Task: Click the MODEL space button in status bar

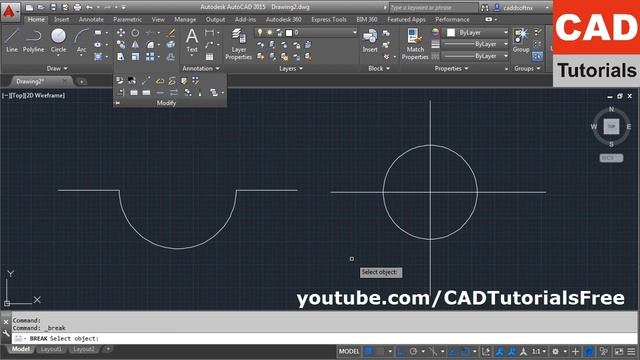Action: point(349,351)
